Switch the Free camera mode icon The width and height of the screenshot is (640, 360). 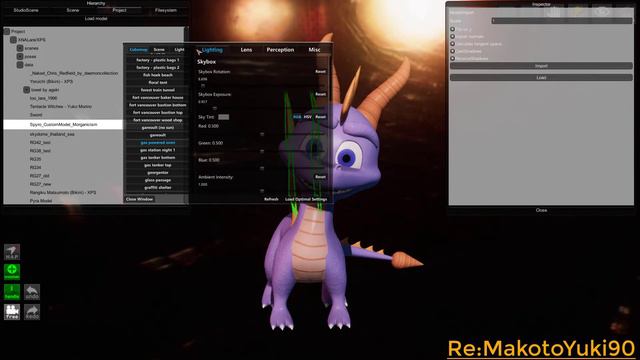(12, 312)
